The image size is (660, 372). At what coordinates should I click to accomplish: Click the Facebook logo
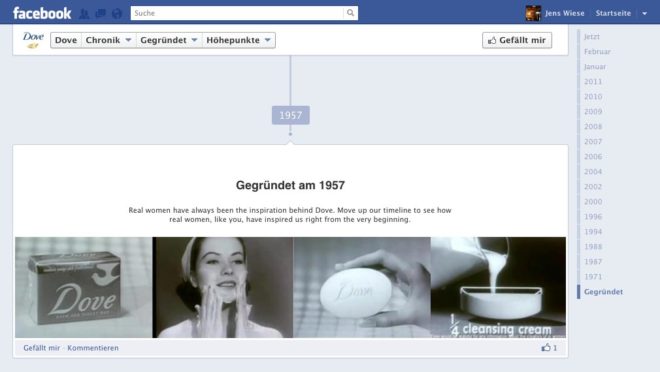click(42, 13)
